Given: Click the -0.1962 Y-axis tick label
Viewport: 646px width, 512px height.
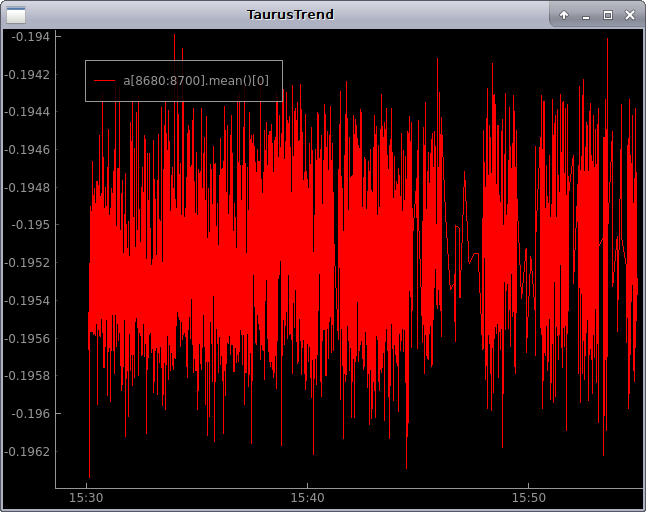Looking at the screenshot, I should (30, 451).
